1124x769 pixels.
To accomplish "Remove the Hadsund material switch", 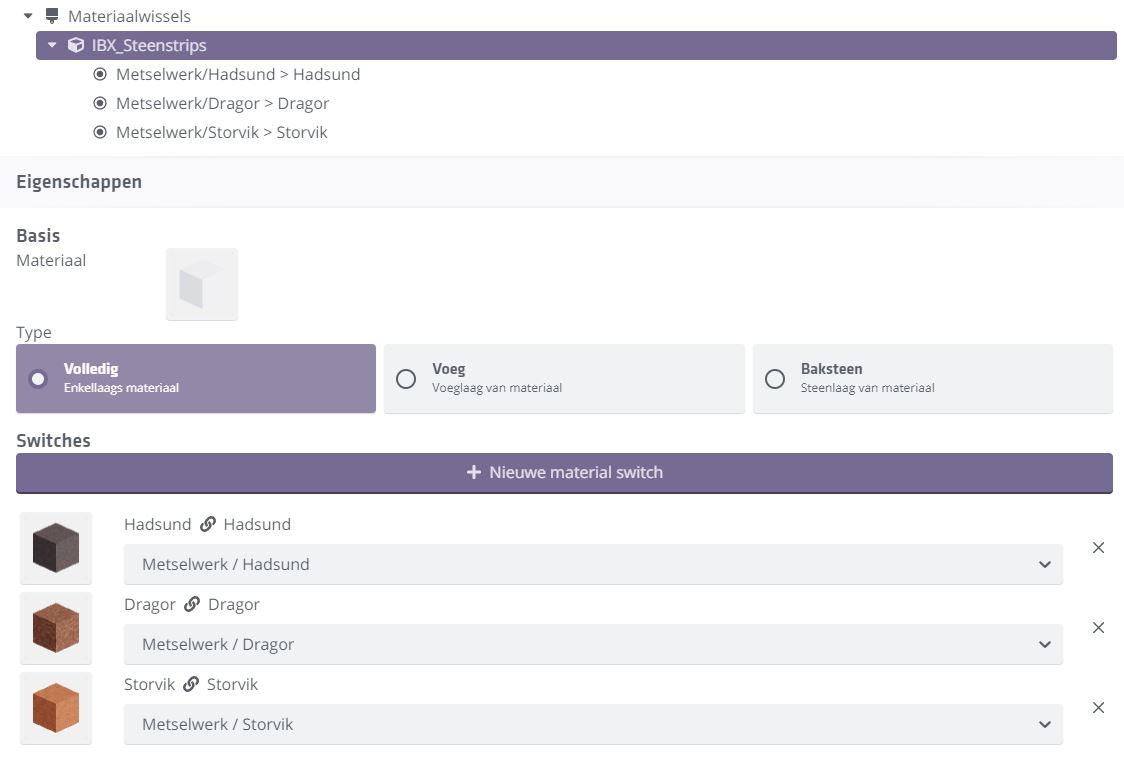I will 1098,547.
